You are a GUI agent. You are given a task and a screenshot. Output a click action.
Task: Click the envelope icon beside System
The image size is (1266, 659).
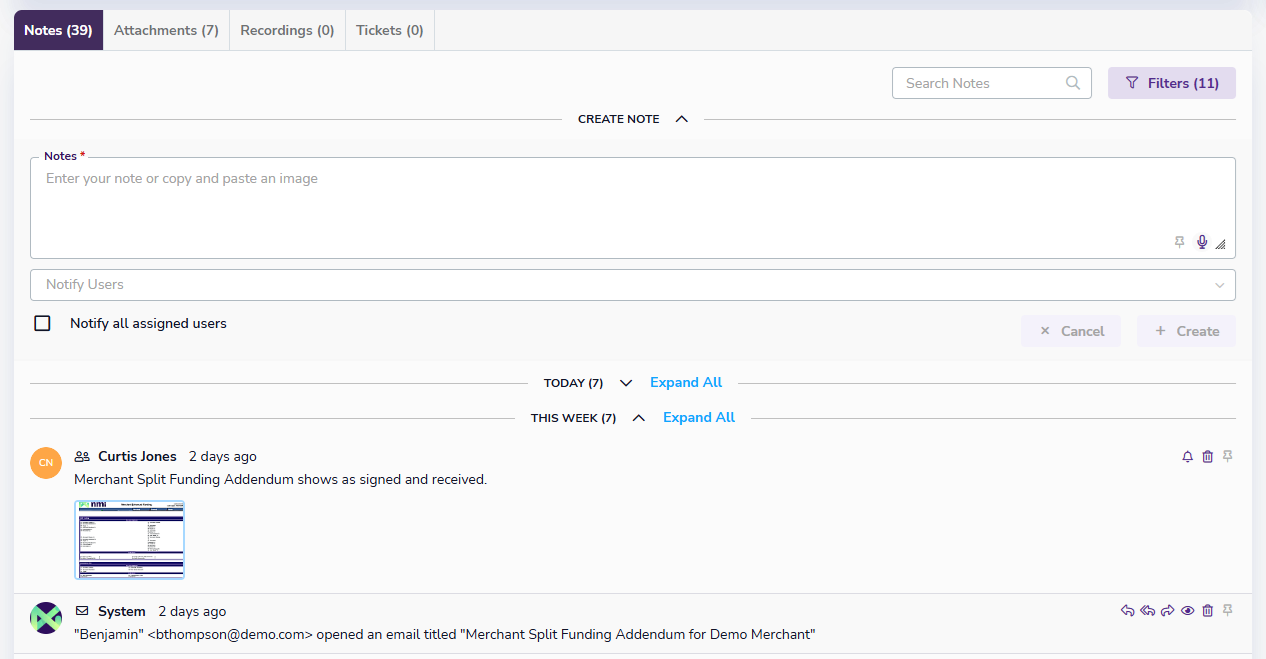[82, 611]
